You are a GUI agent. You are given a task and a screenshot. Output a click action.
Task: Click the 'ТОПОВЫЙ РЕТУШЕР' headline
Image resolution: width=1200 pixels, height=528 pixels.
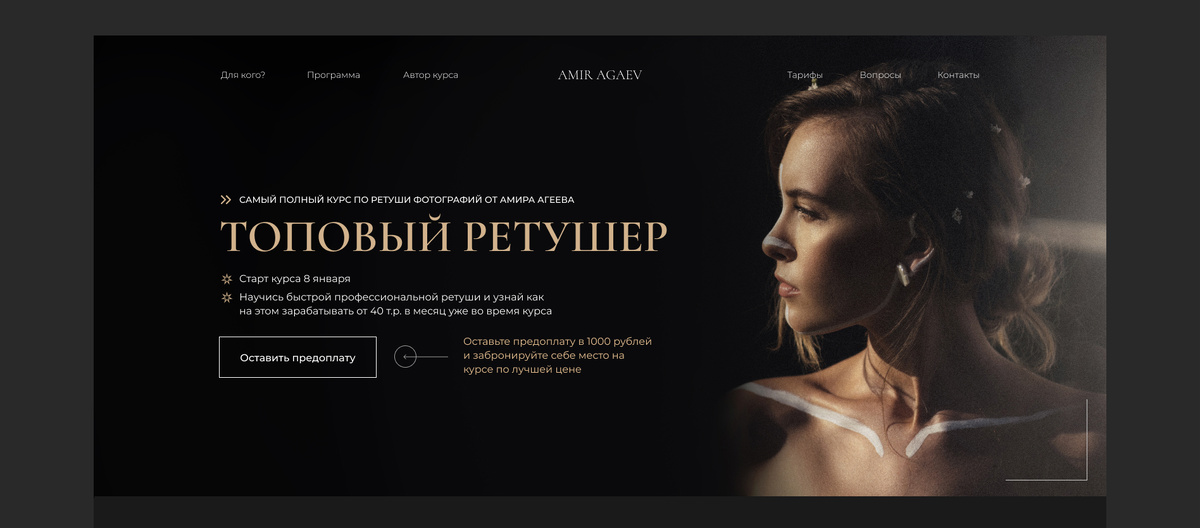click(443, 237)
